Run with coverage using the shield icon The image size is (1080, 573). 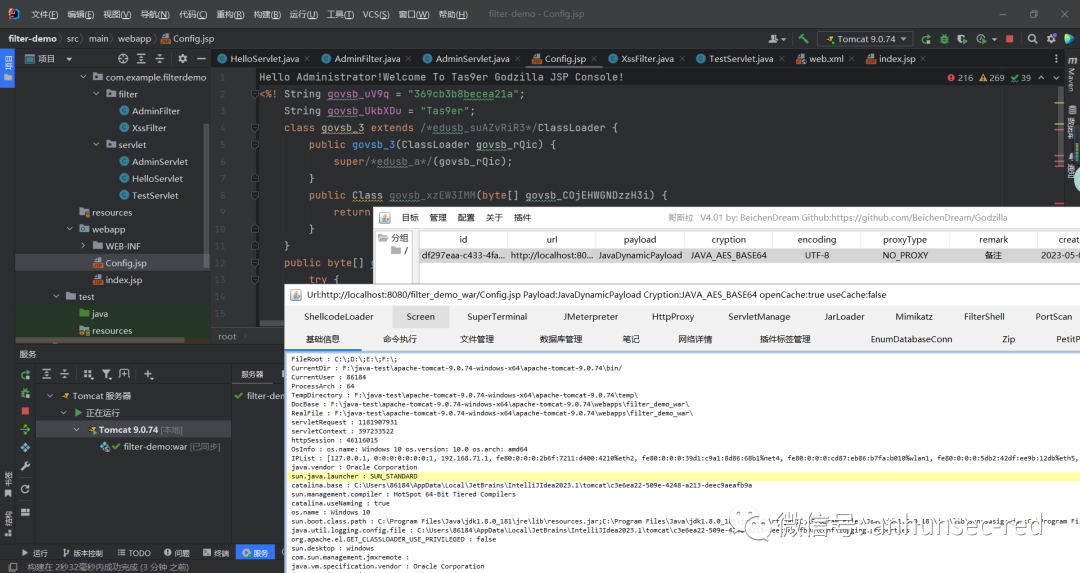tap(962, 39)
